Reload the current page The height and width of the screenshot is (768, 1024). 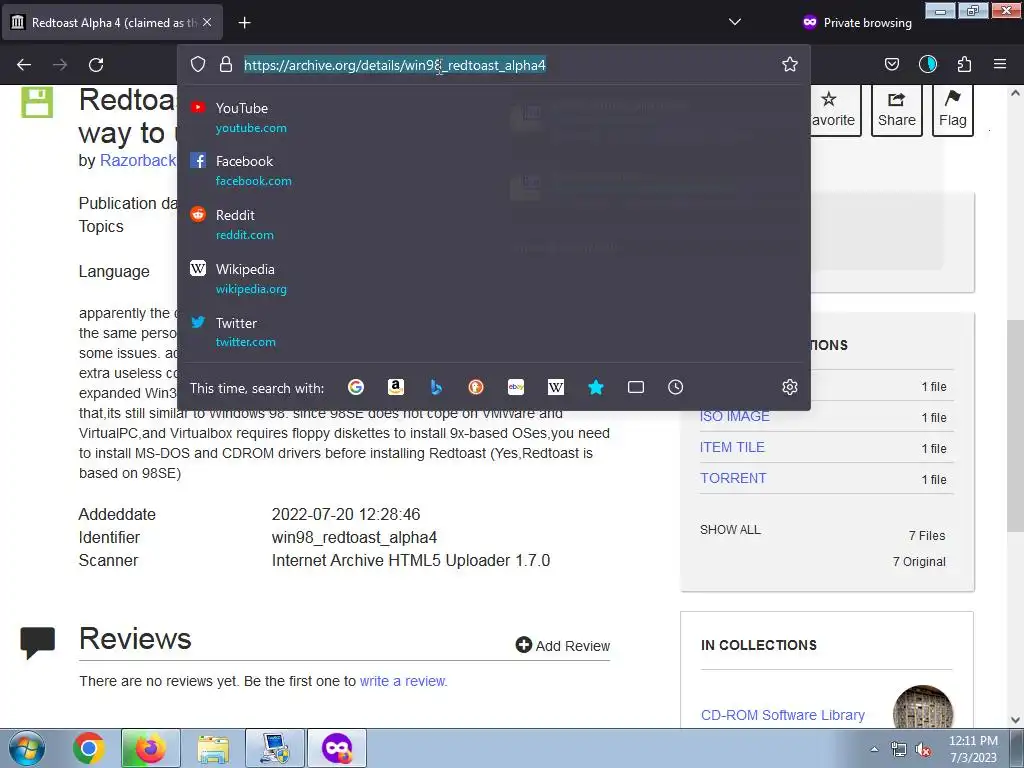(x=96, y=65)
